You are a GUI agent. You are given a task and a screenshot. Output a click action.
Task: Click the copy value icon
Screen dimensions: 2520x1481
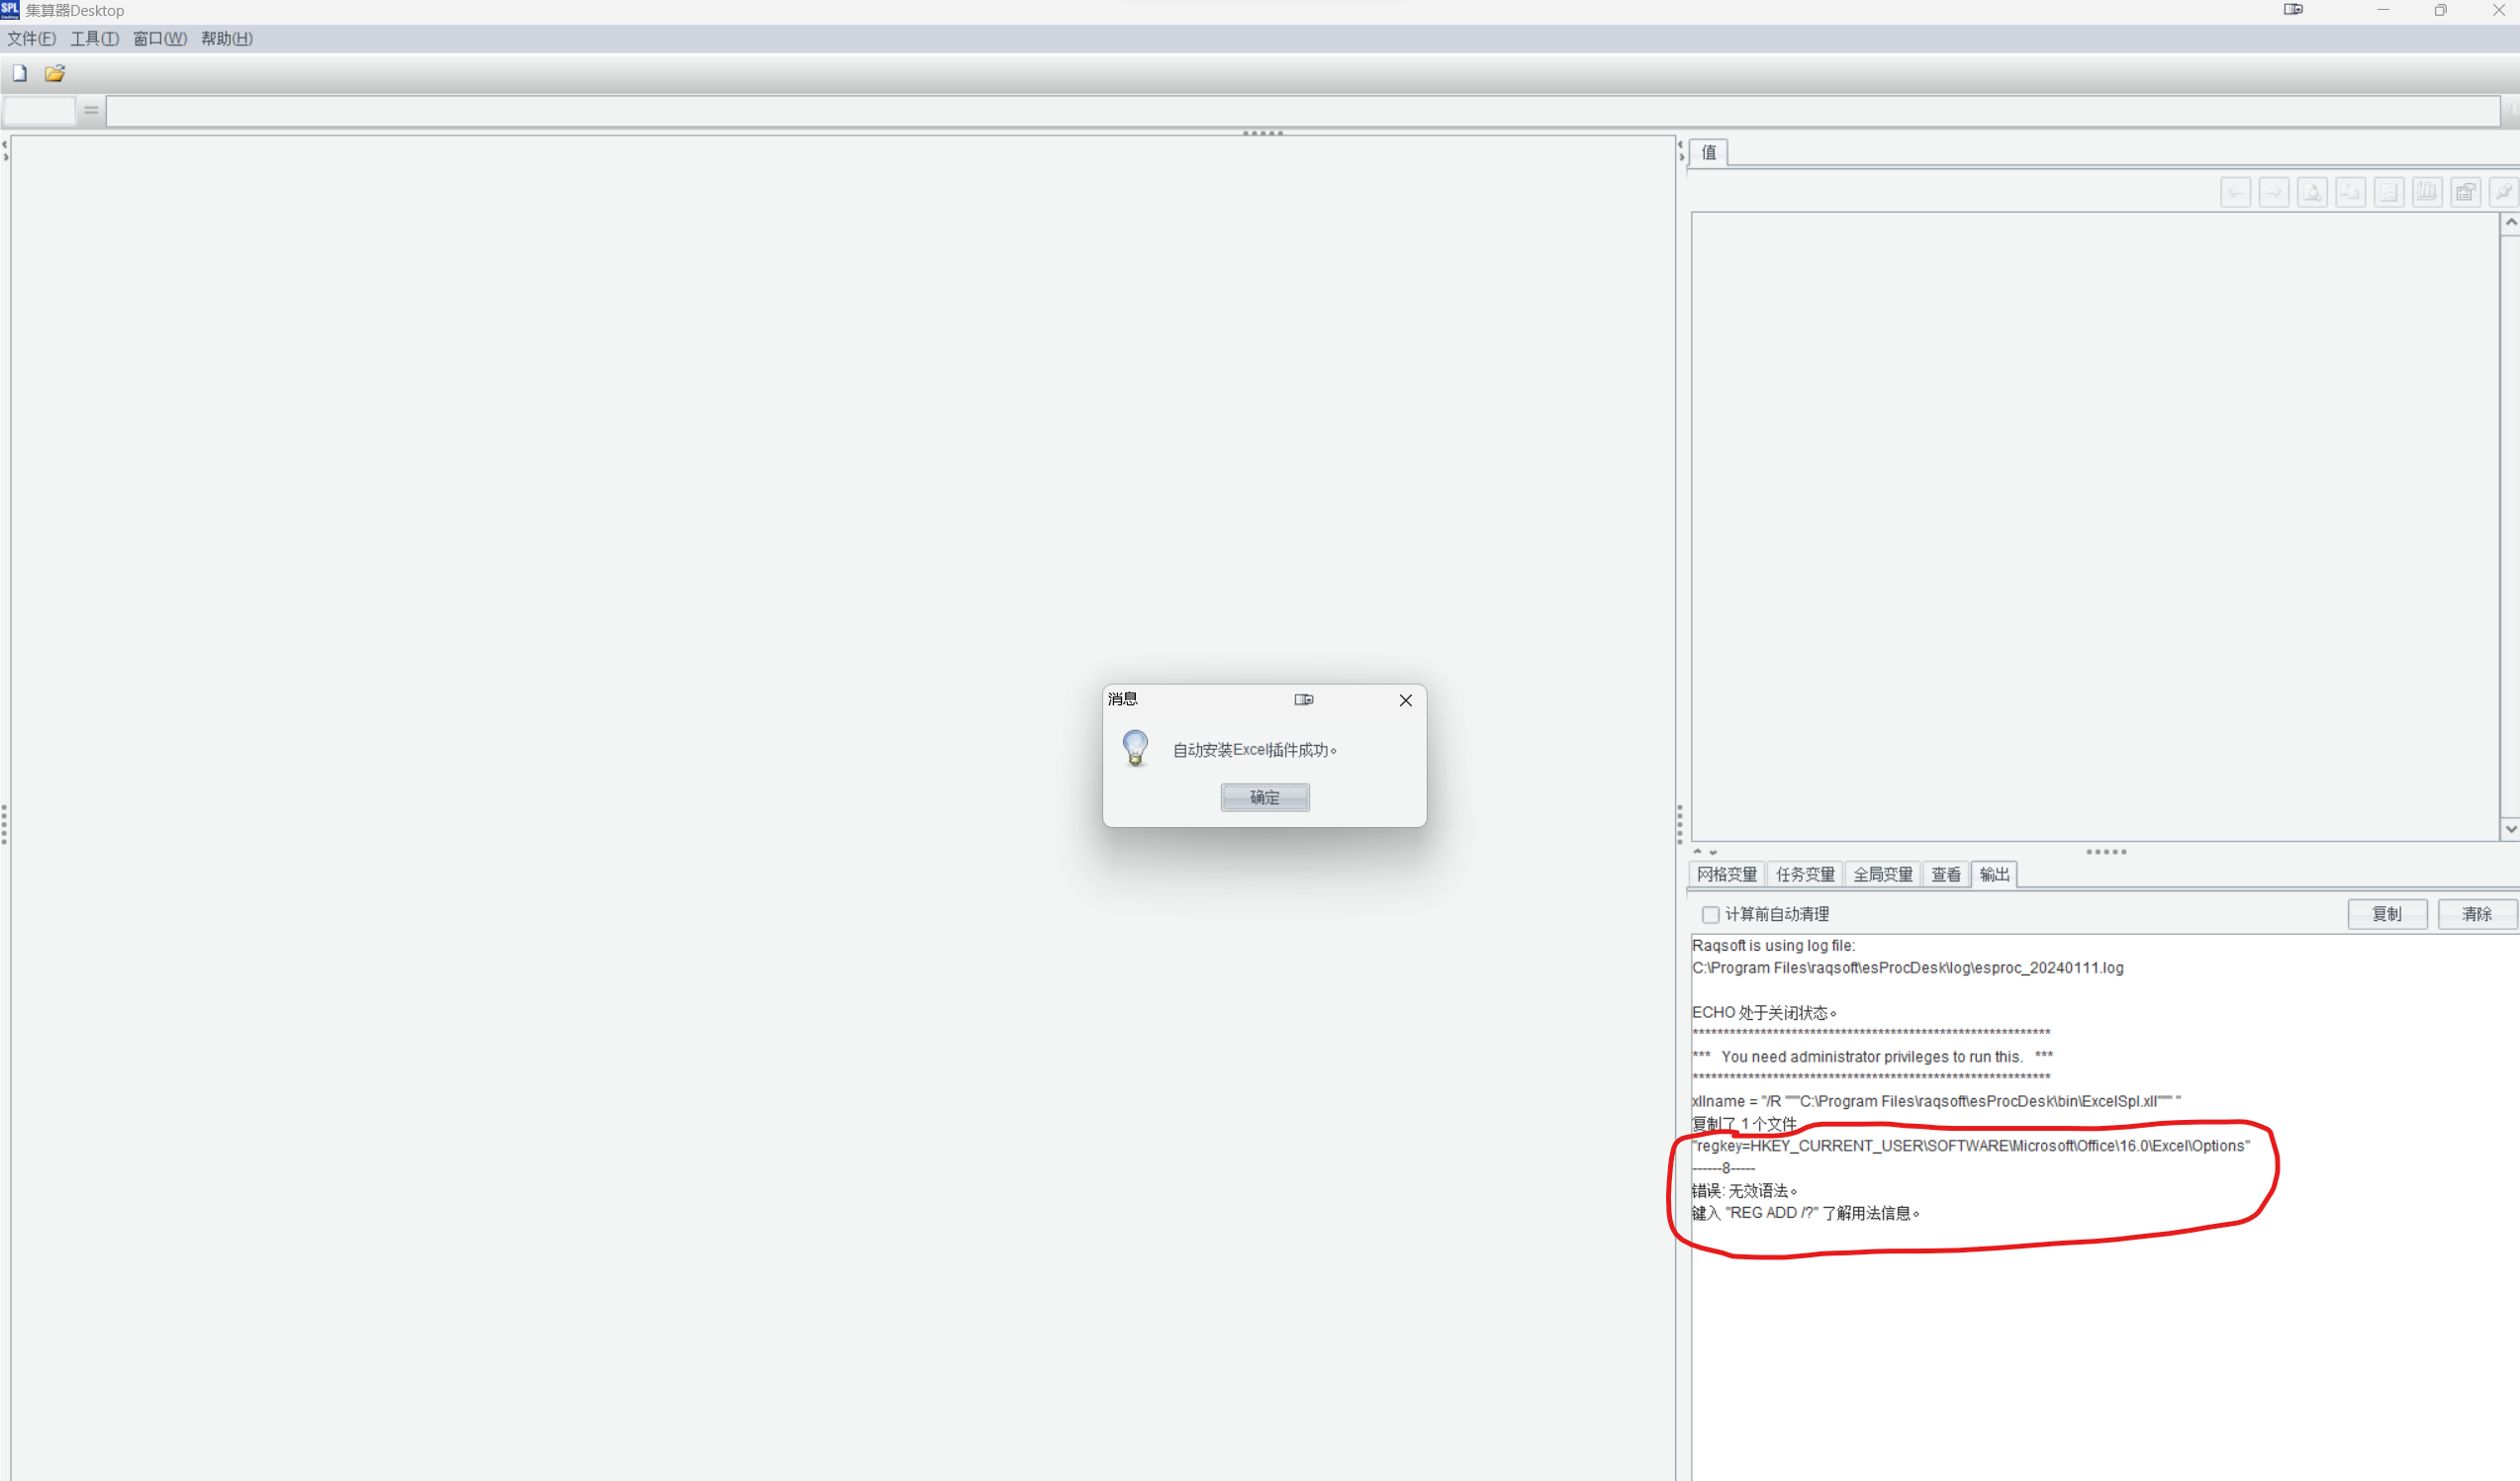click(2350, 192)
